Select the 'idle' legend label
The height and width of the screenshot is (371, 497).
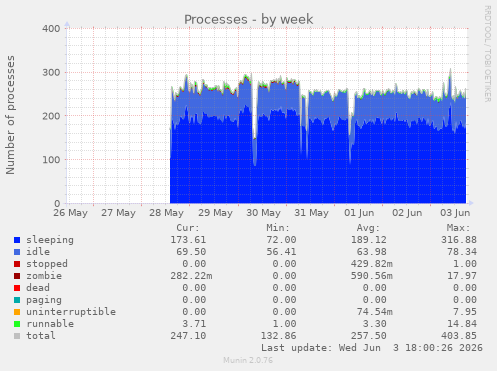click(x=38, y=252)
